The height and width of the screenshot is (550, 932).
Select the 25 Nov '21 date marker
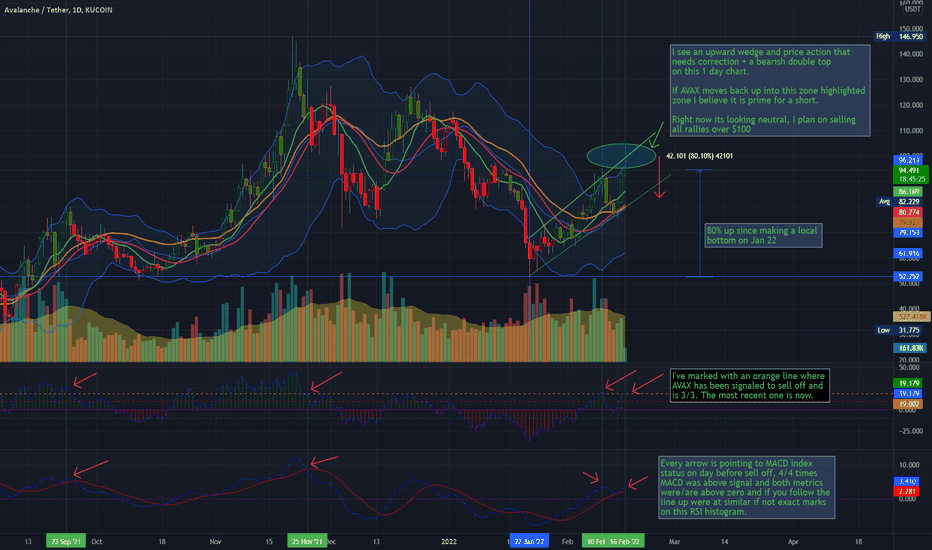coord(307,542)
